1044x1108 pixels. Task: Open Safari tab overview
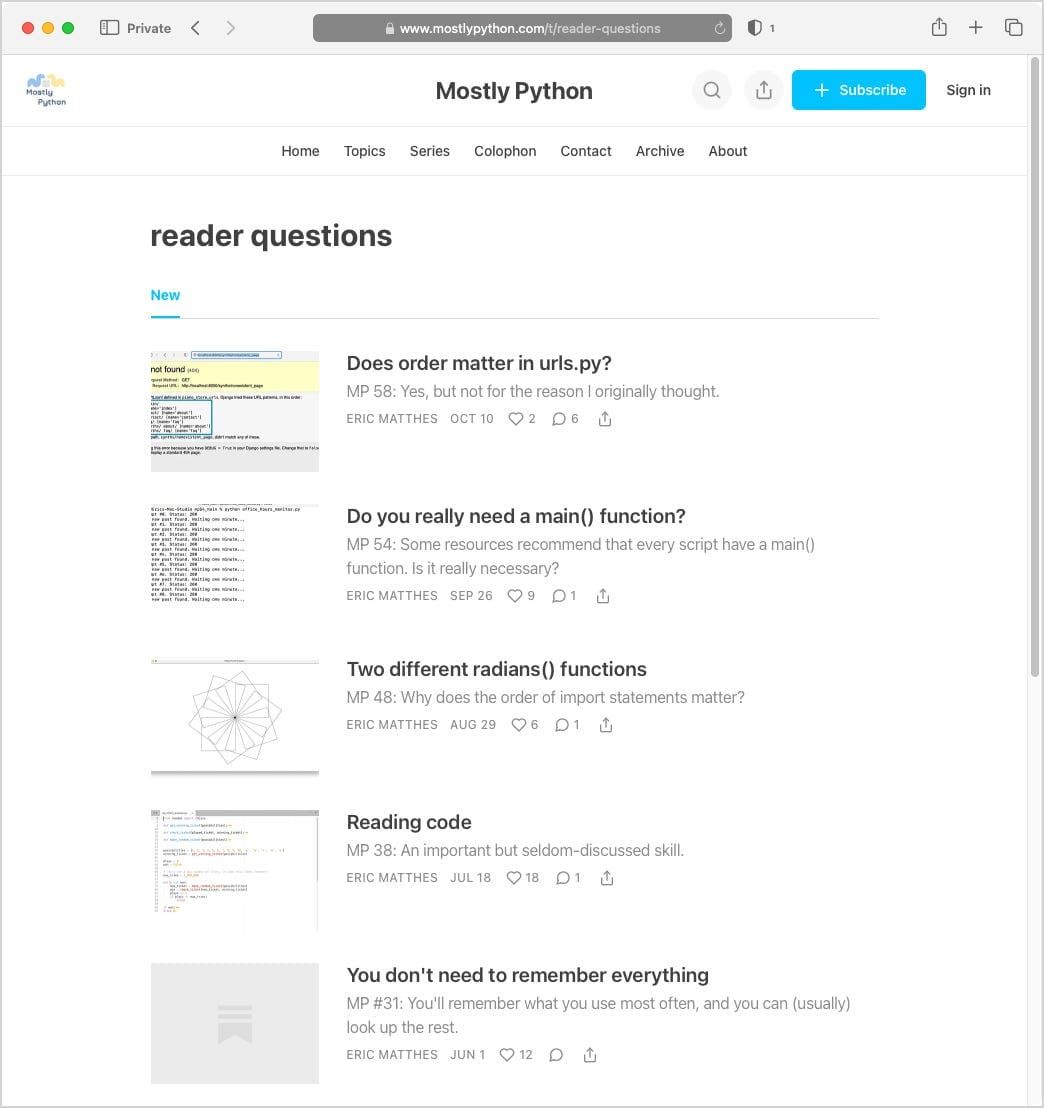tap(1014, 28)
